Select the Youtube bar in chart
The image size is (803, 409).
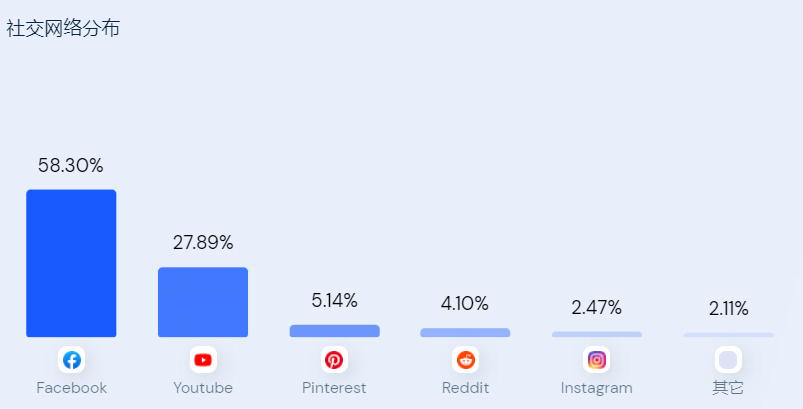[203, 302]
